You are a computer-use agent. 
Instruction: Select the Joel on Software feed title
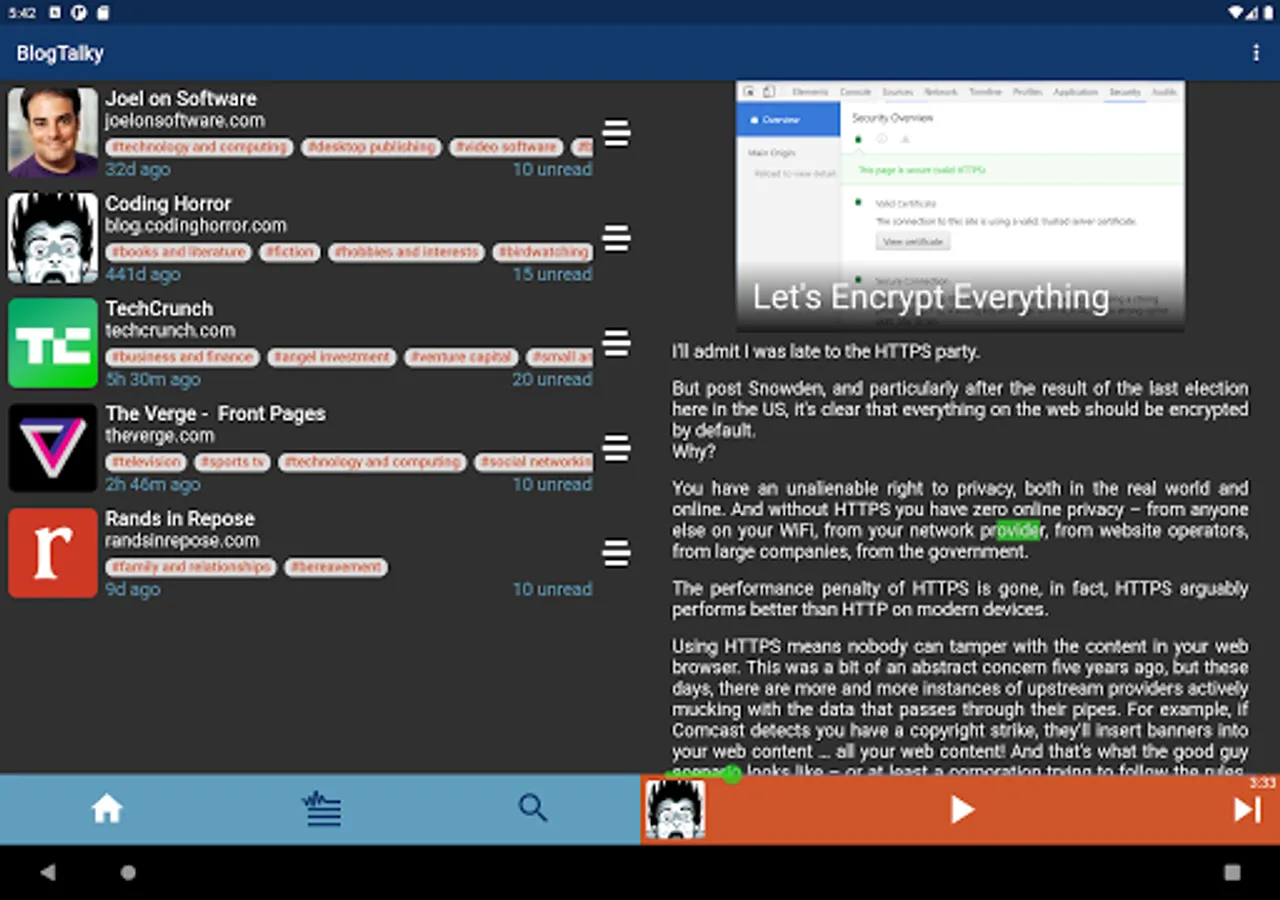coord(181,99)
